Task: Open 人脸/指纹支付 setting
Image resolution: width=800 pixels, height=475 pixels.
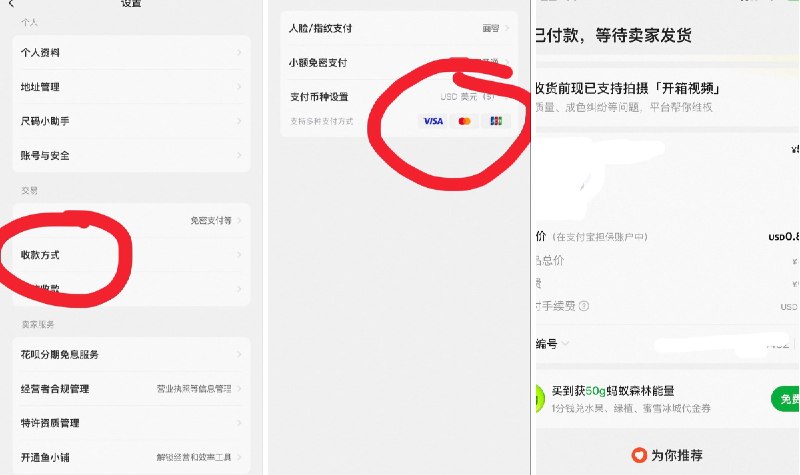Action: (399, 28)
